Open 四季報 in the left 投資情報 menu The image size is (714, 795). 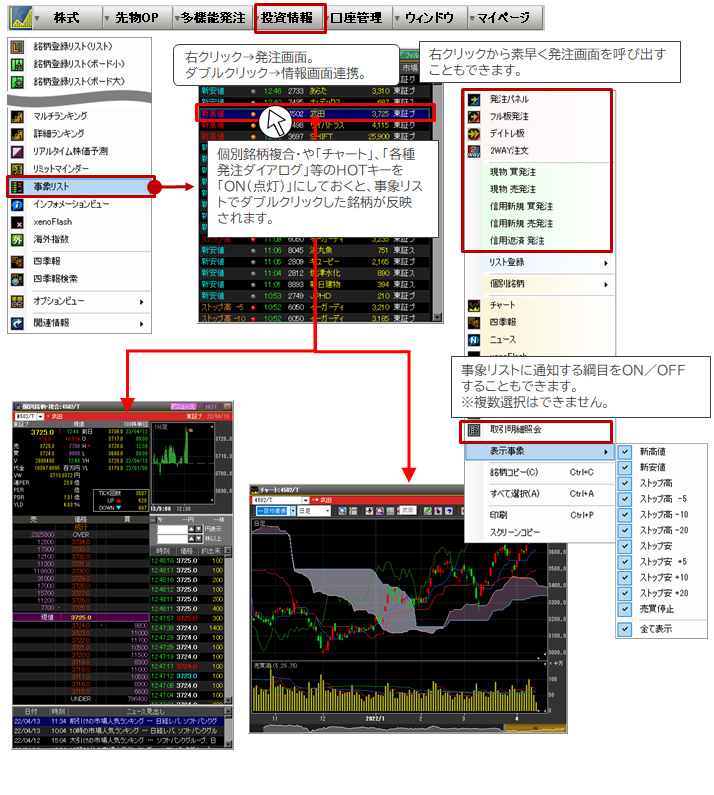coord(79,262)
